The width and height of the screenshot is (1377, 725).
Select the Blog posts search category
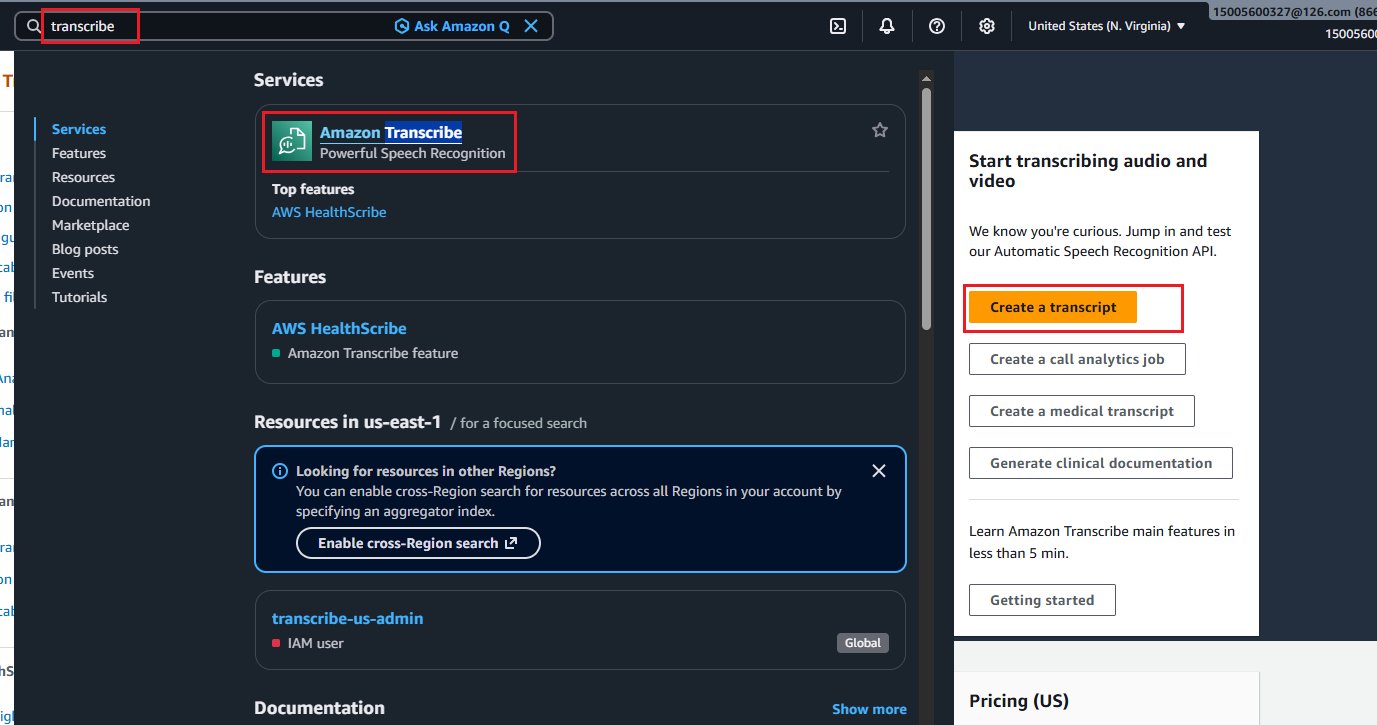pyautogui.click(x=85, y=249)
